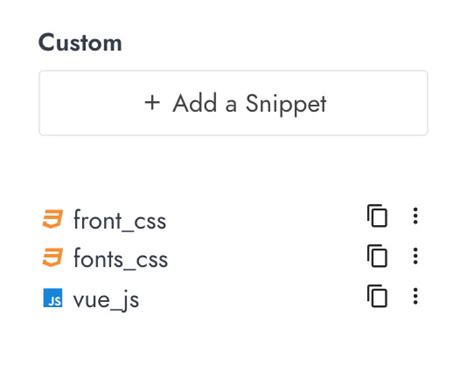Click the orange CSS3 icon beside front_css
This screenshot has width=474, height=377.
[53, 219]
